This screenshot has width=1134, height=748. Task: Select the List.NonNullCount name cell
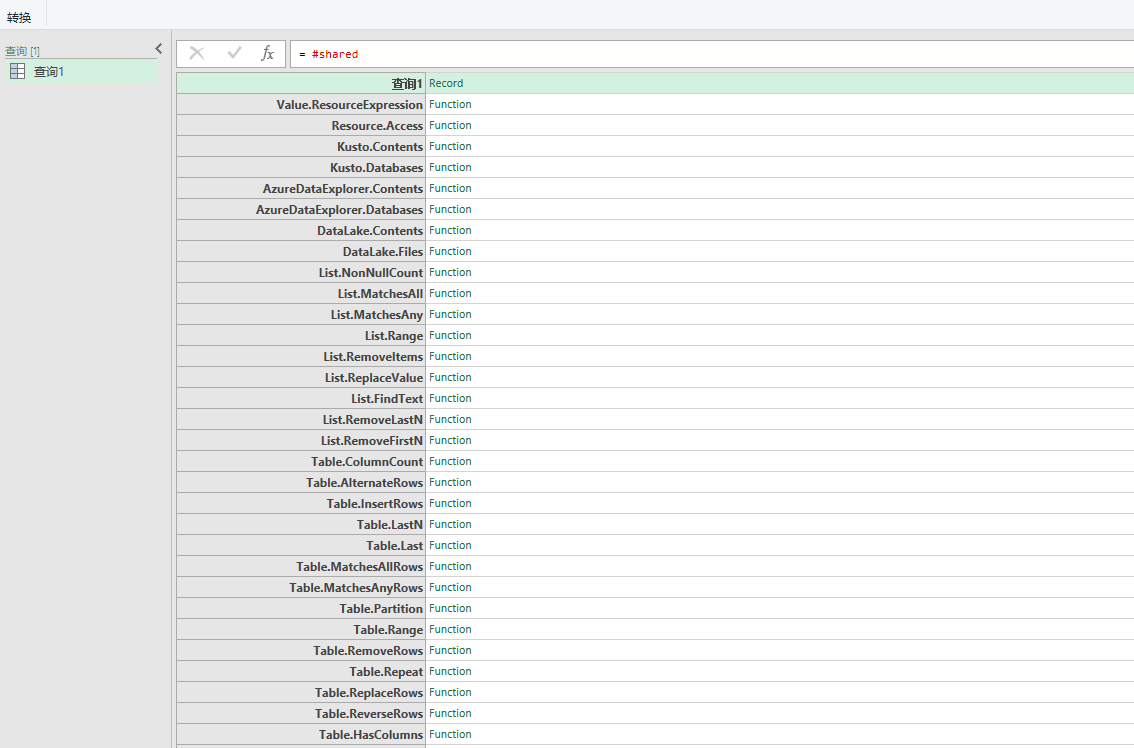[x=301, y=272]
